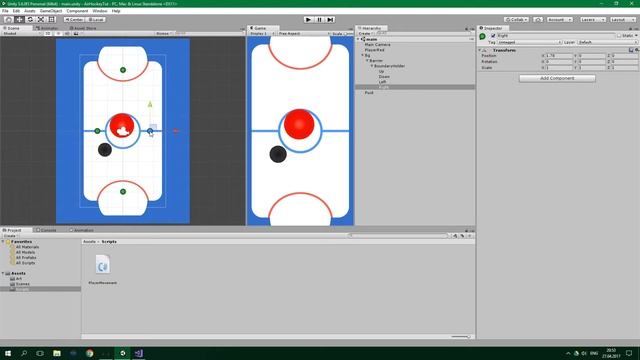640x360 pixels.
Task: Open the Free Aspect dropdown in Game view
Action: point(304,33)
